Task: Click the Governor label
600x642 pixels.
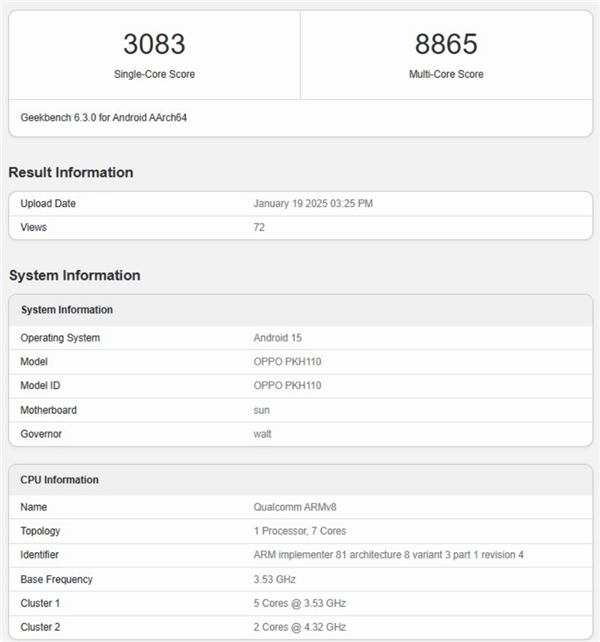Action: (x=41, y=434)
